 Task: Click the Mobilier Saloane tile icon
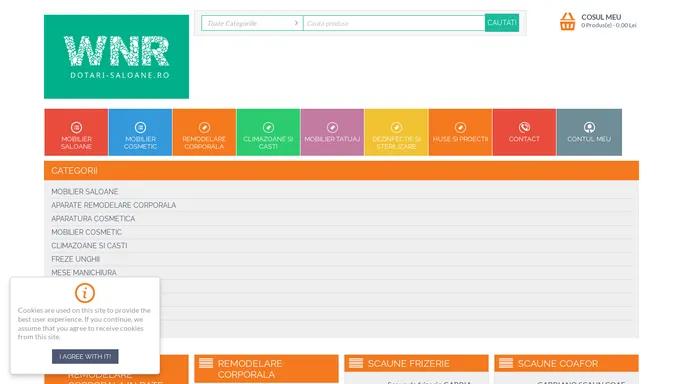click(76, 127)
